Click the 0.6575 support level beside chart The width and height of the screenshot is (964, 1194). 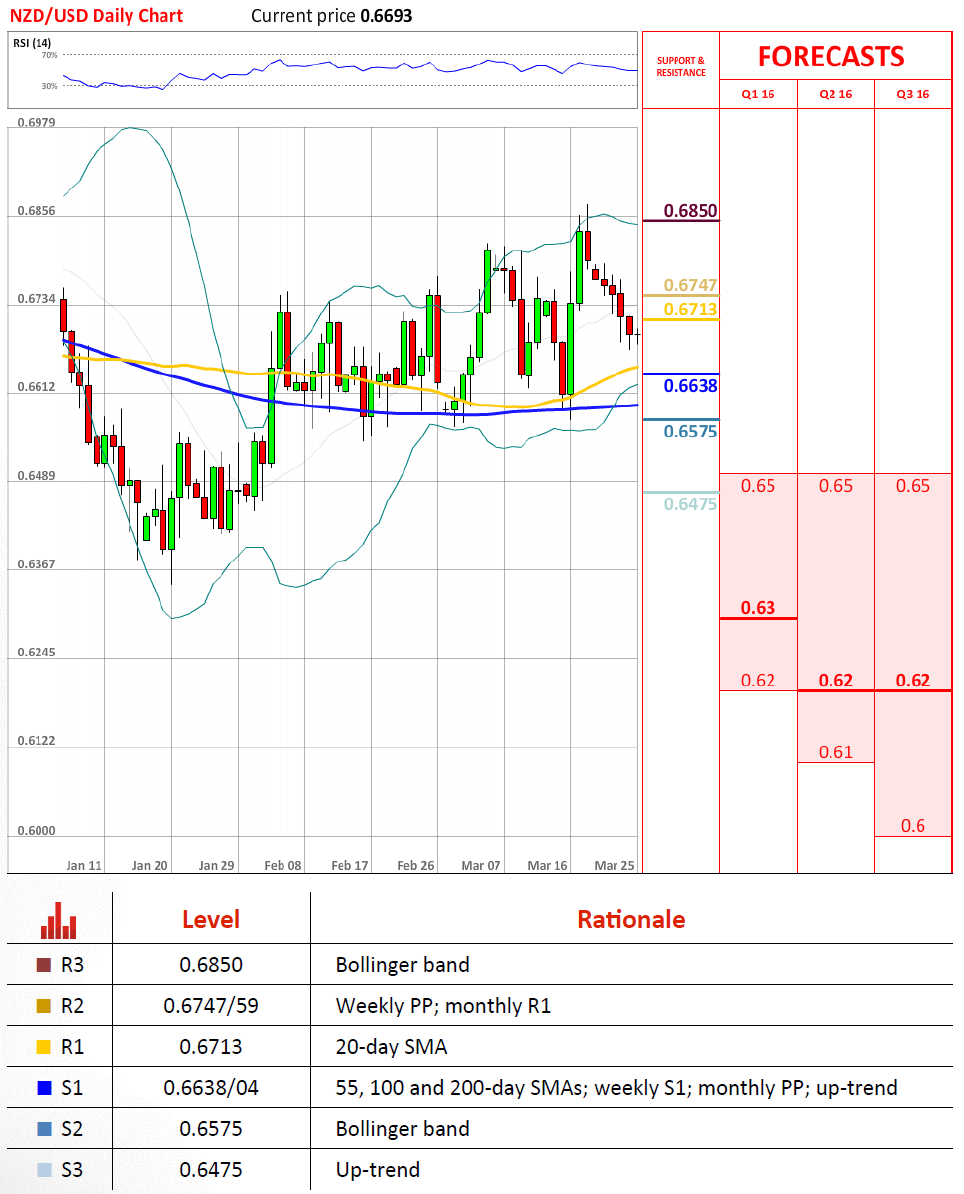pyautogui.click(x=690, y=431)
